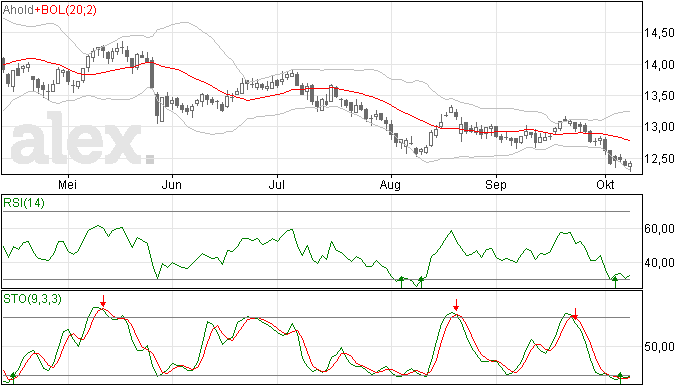Click the red stochastic sell arrow in August

[456, 305]
